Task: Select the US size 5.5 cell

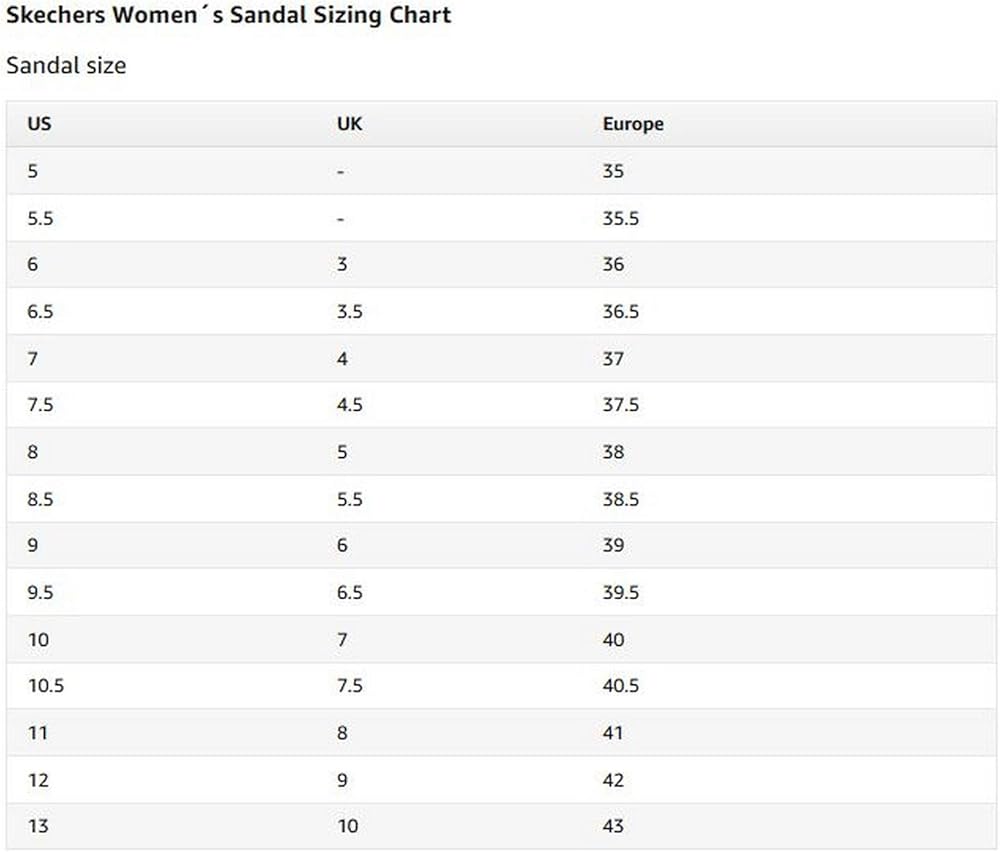Action: point(40,218)
